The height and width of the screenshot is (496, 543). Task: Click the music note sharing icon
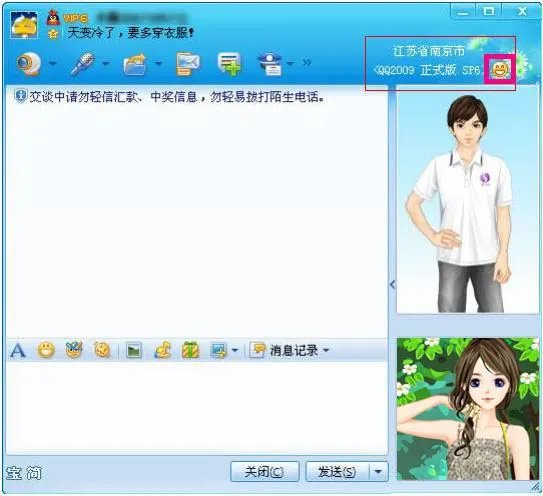click(x=162, y=350)
